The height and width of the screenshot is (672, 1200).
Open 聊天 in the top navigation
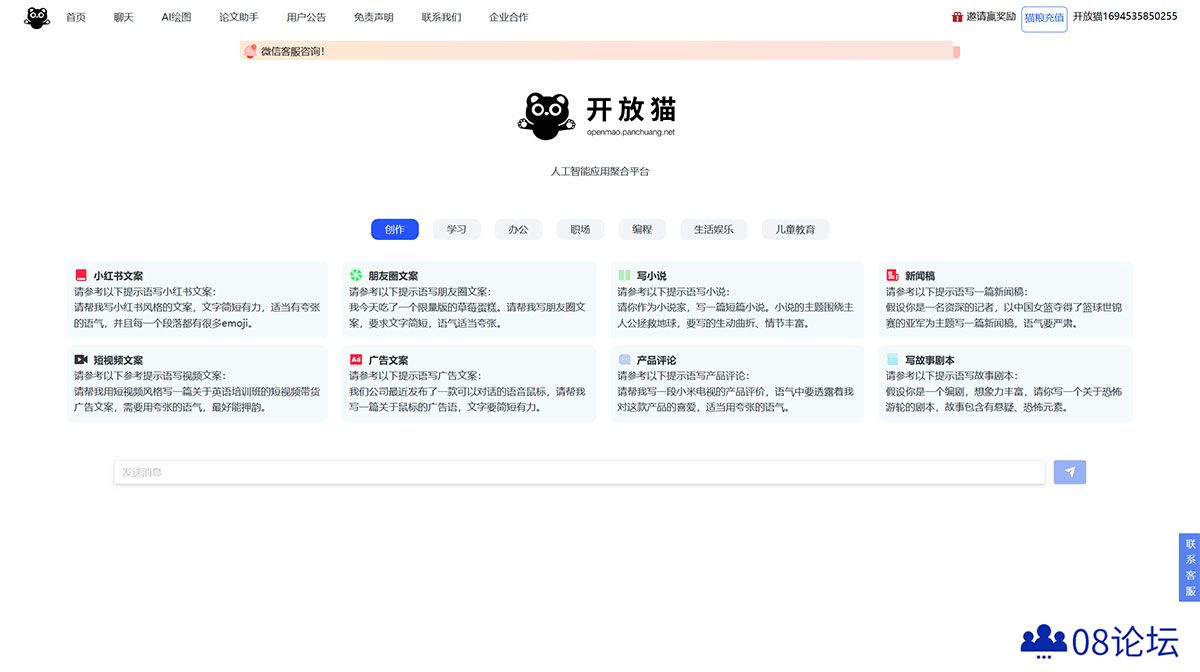coord(124,17)
